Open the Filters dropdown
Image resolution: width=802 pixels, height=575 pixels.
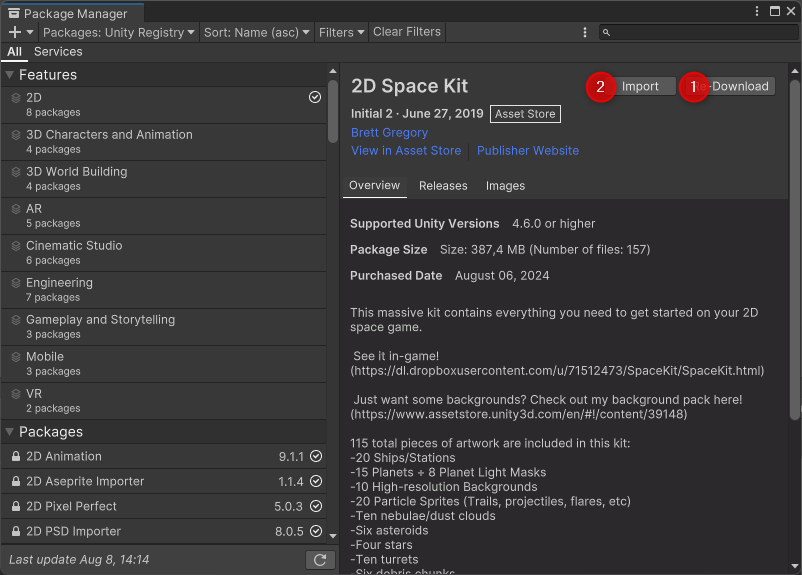tap(341, 32)
